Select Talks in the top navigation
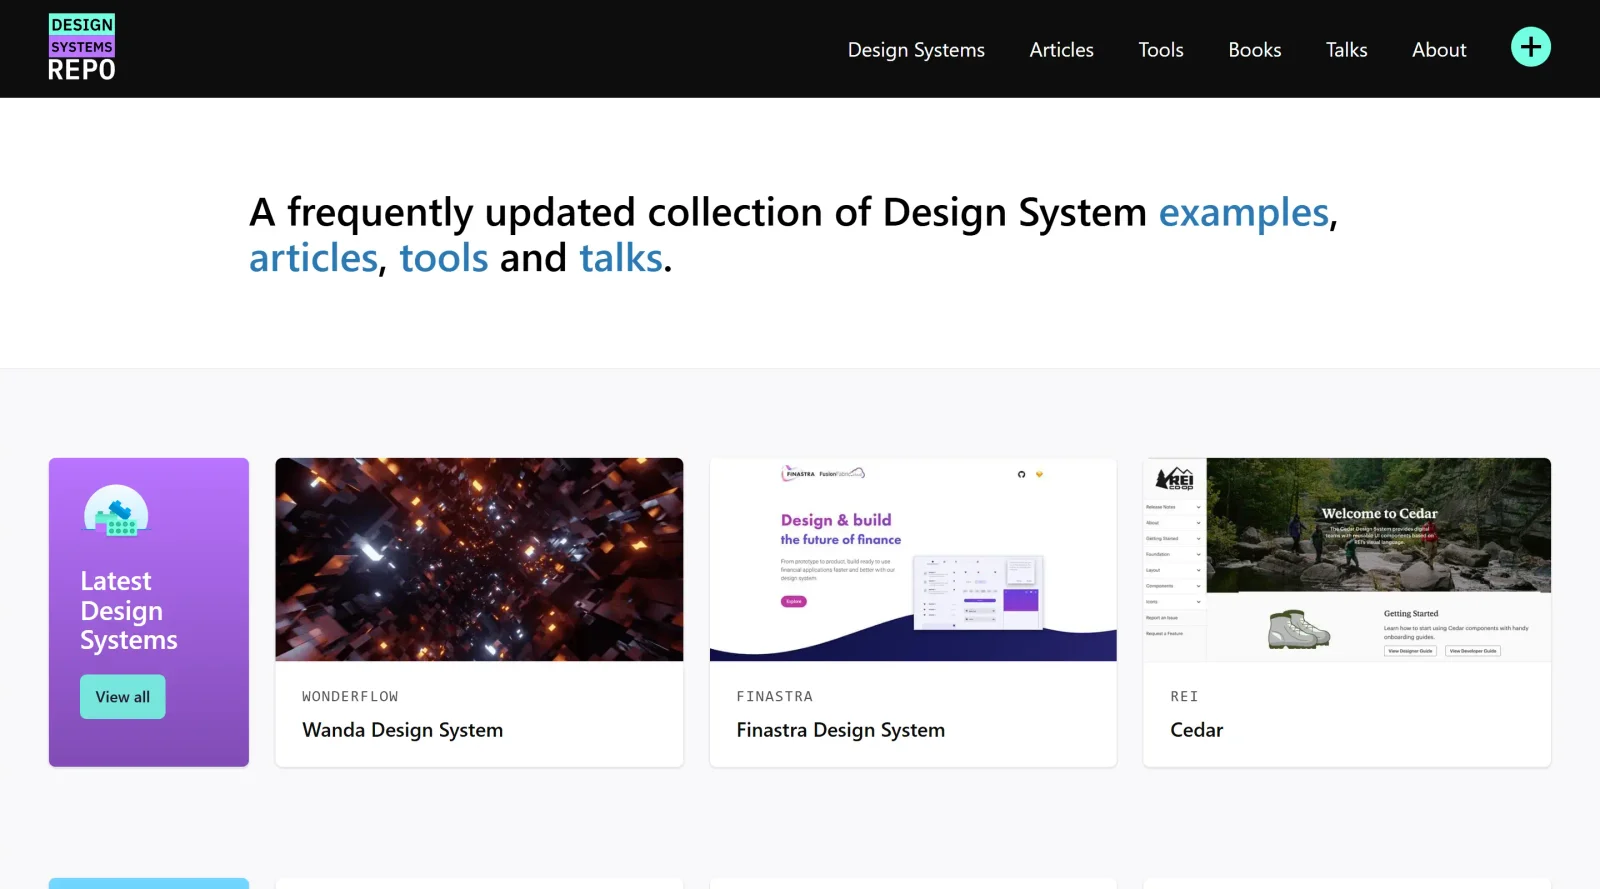Image resolution: width=1600 pixels, height=889 pixels. coord(1346,50)
